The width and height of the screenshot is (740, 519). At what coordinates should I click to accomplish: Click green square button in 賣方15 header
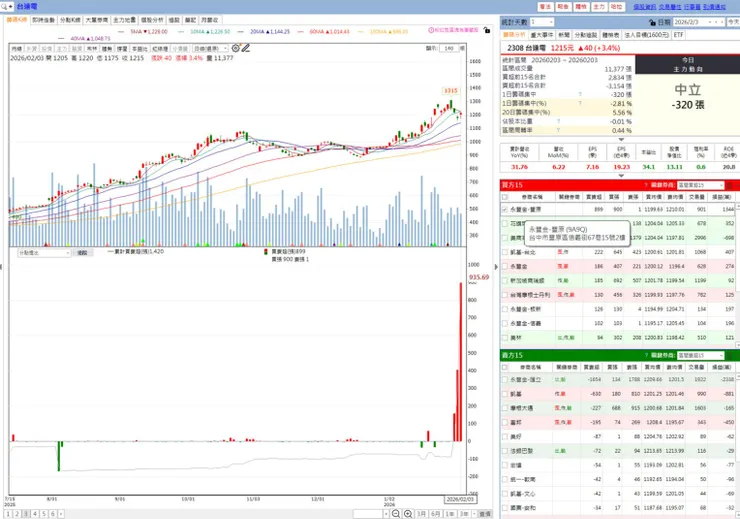(x=730, y=356)
